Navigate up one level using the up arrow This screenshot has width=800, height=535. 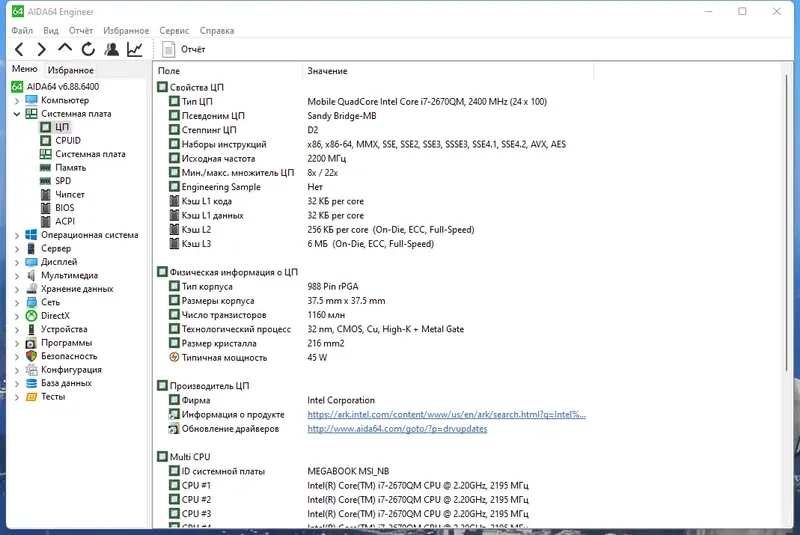click(x=65, y=48)
